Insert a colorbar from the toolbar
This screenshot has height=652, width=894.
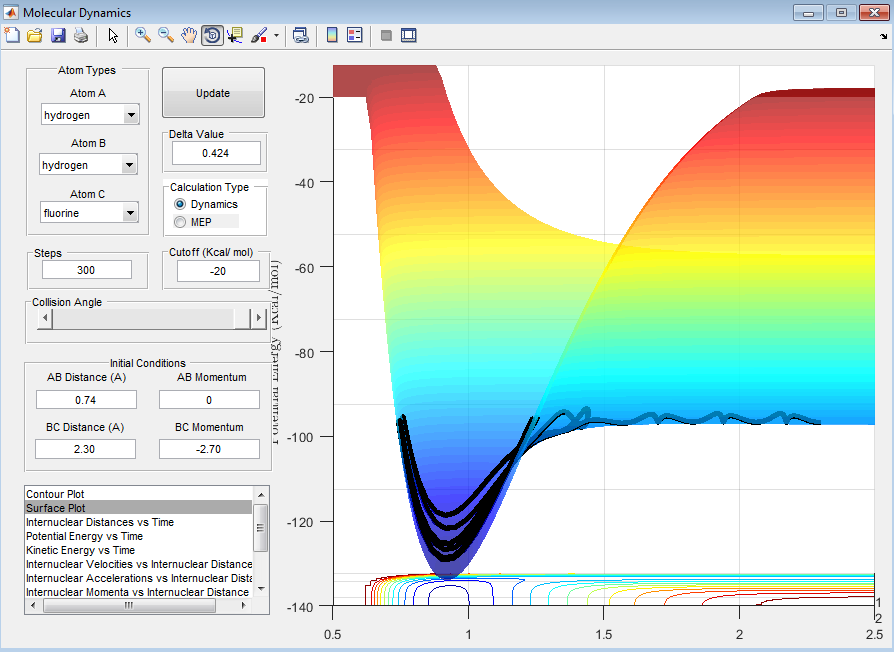(x=332, y=35)
